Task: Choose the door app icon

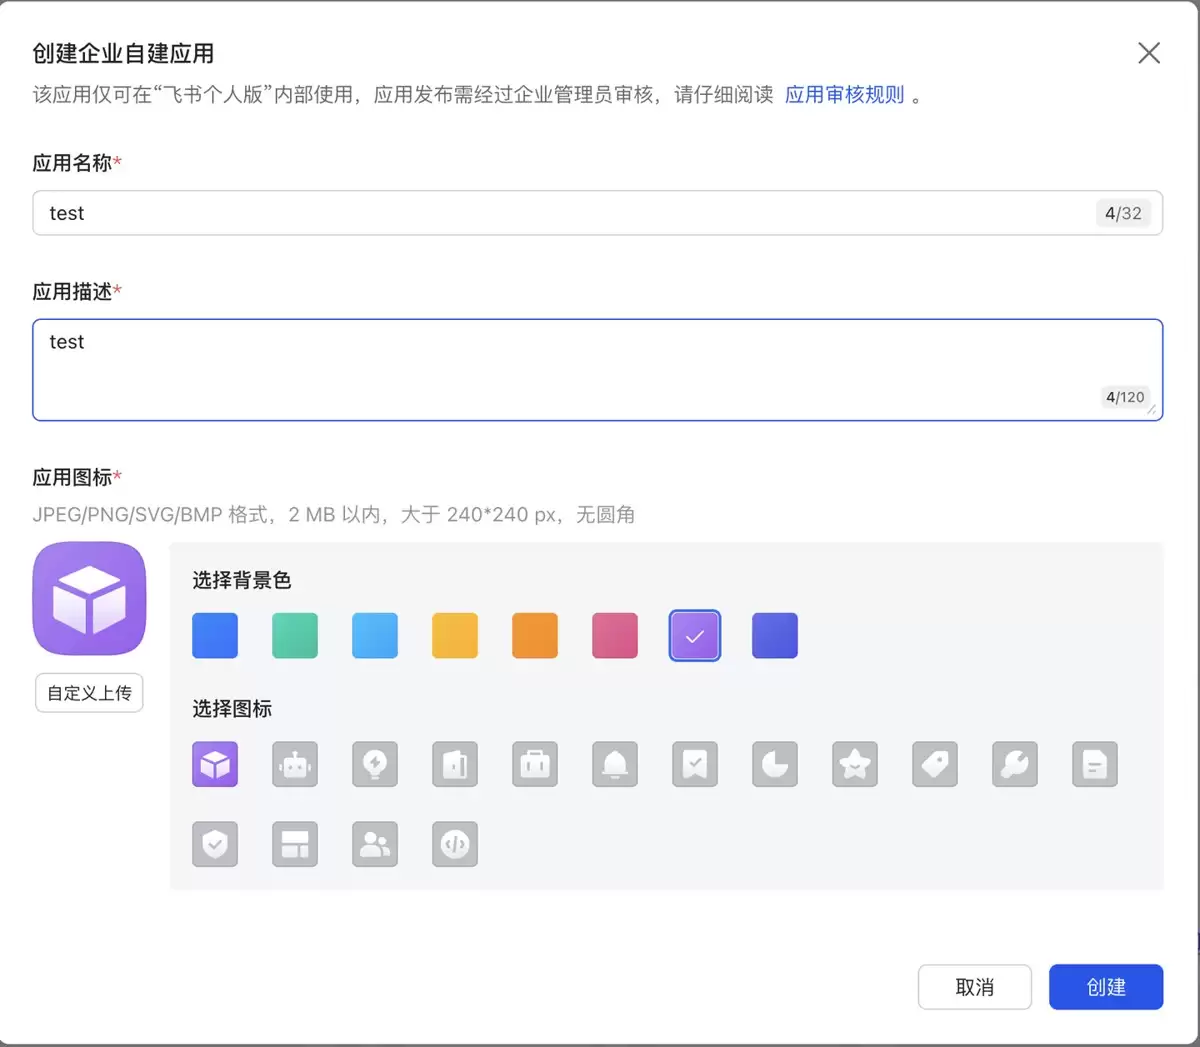Action: pyautogui.click(x=455, y=765)
